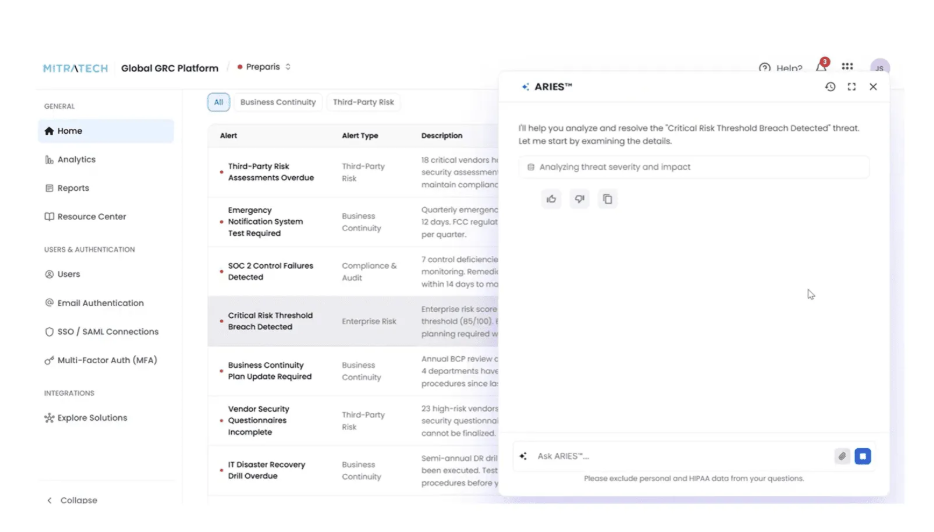Viewport: 934px width, 532px height.
Task: Open Multi-Factor Auth (MFA)
Action: click(x=106, y=360)
